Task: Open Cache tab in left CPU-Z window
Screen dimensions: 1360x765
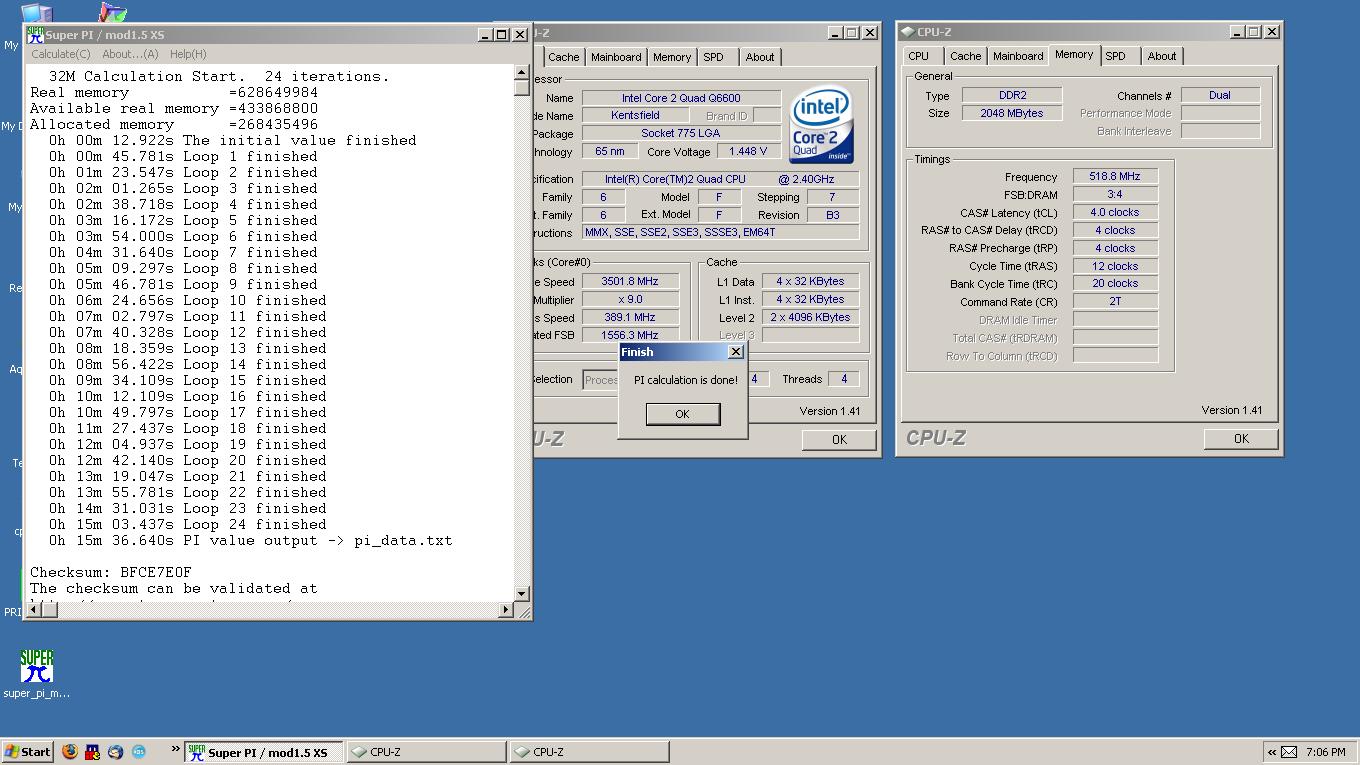Action: 563,57
